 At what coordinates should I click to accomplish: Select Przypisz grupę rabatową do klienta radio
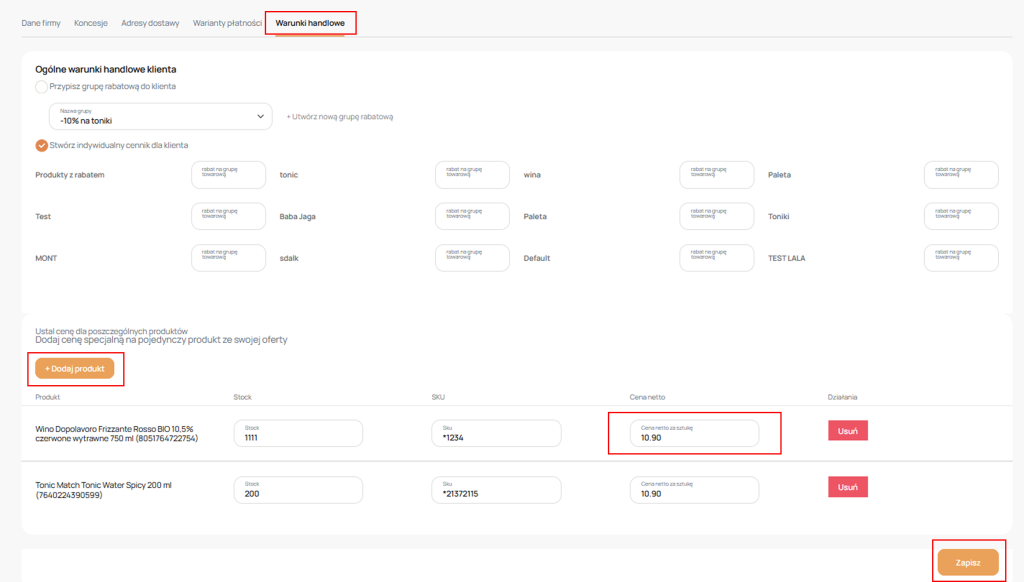coord(41,87)
